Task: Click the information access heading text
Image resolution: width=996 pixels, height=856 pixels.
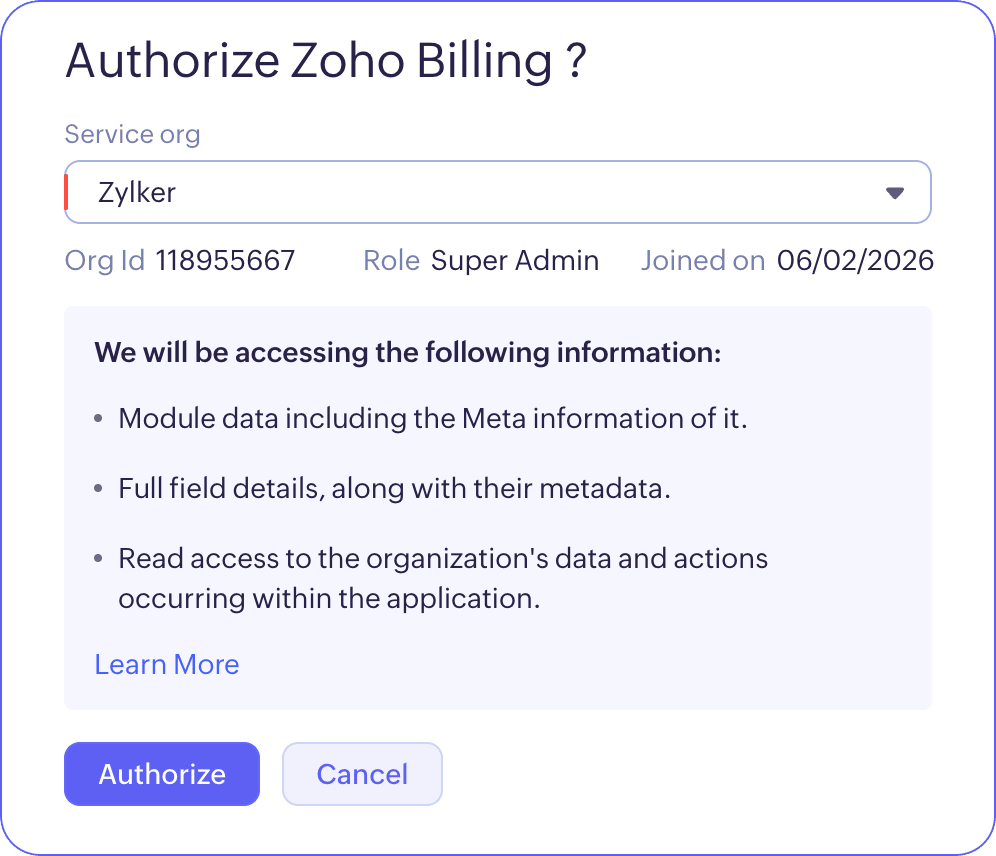Action: tap(407, 353)
